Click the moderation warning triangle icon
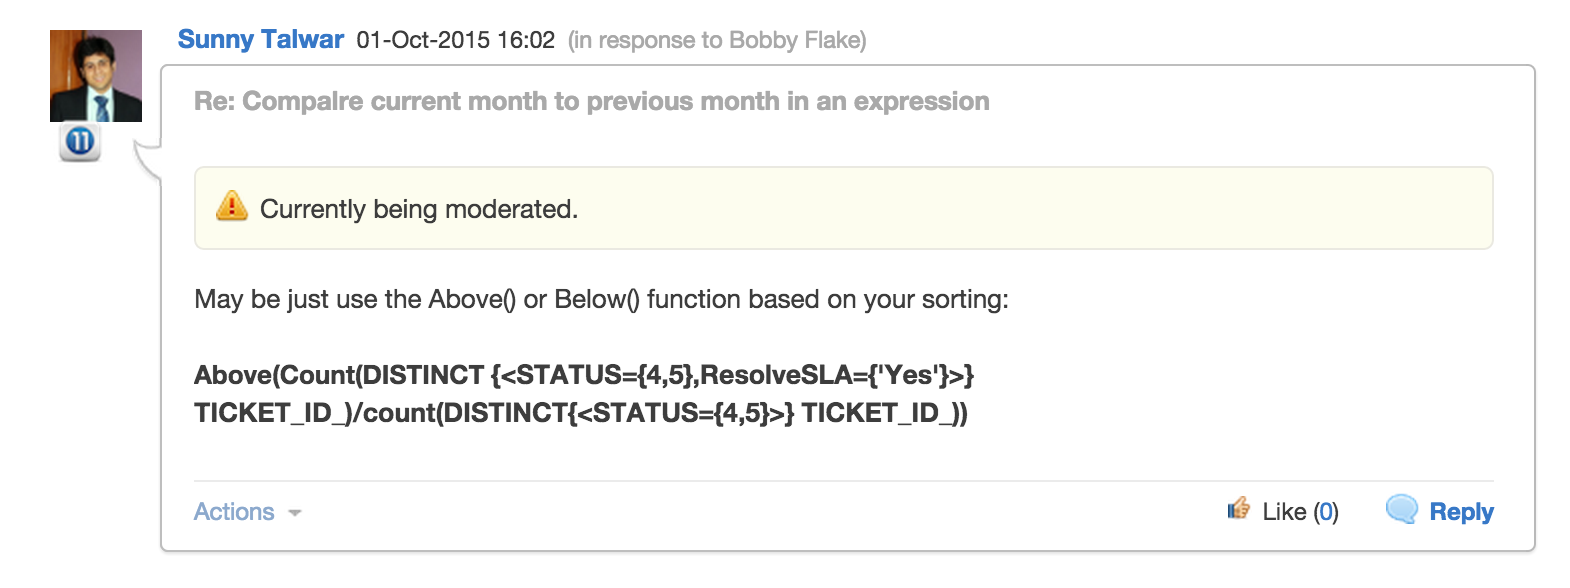Screen dimensions: 1570x588 (x=232, y=206)
